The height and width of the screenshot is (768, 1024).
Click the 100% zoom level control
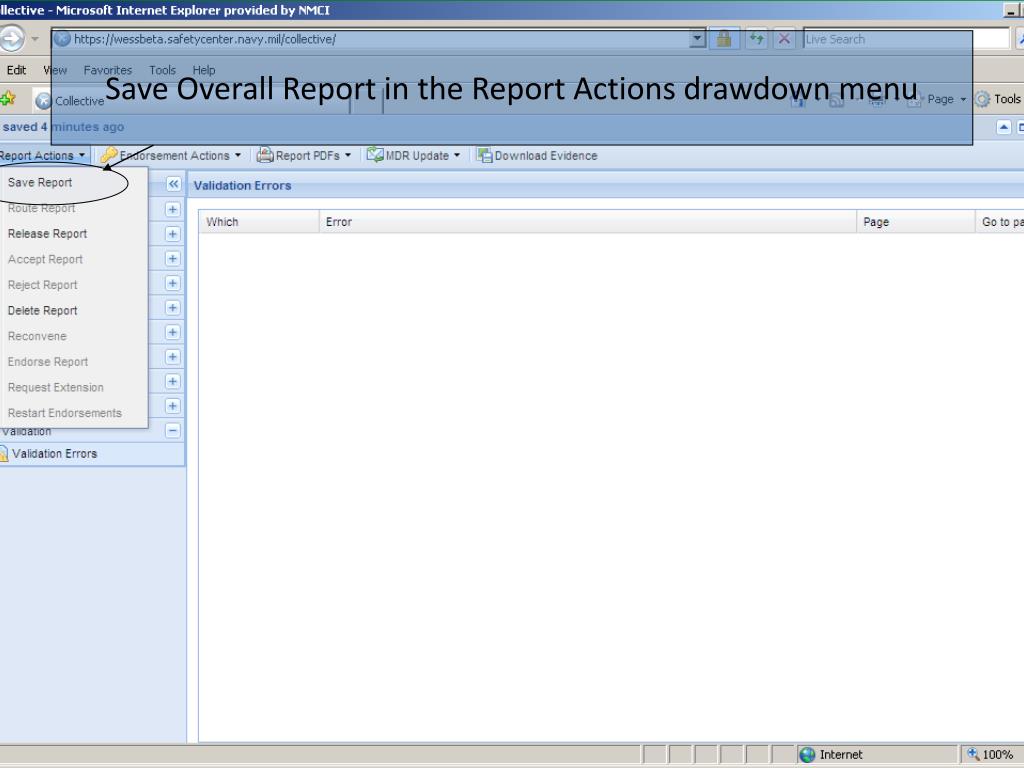pos(990,755)
